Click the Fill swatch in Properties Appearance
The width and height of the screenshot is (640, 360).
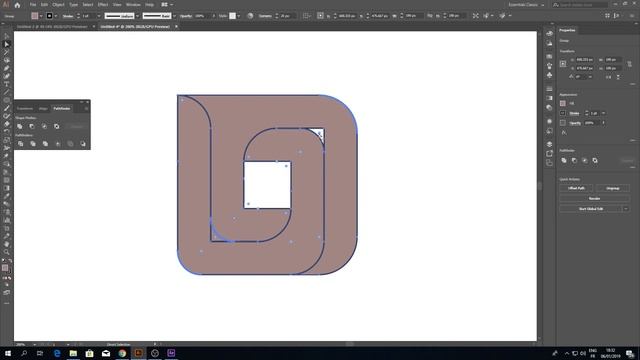pyautogui.click(x=563, y=103)
